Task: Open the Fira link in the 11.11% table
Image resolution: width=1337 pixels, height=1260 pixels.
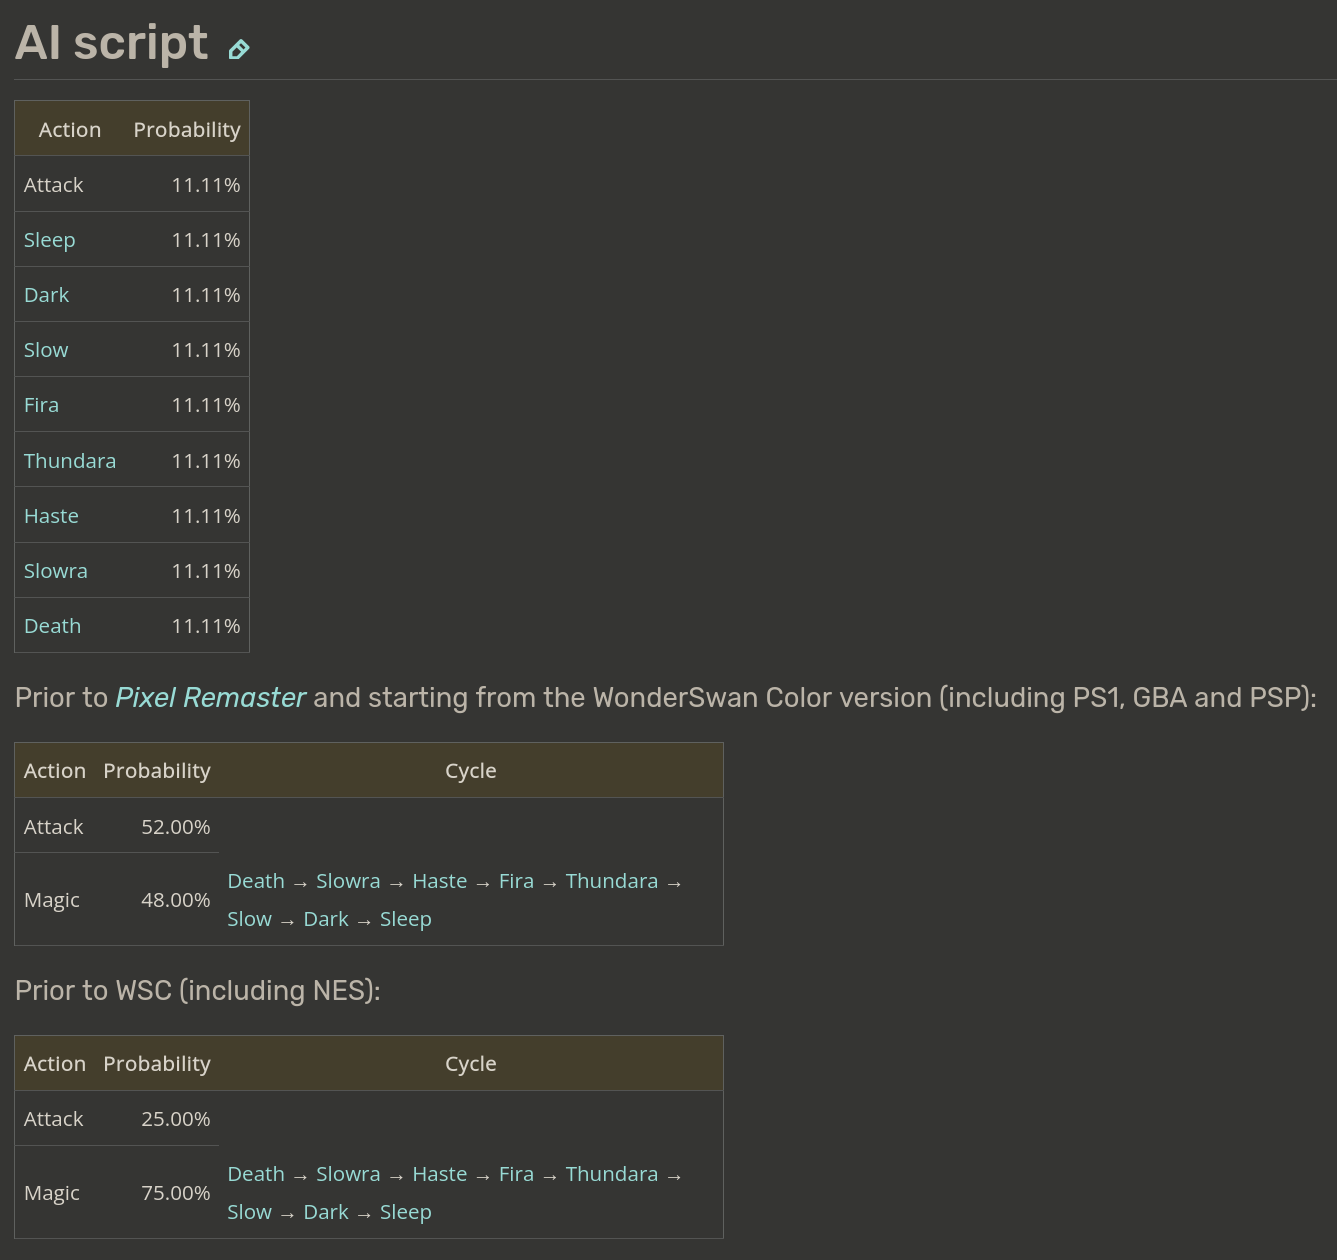Action: [42, 405]
